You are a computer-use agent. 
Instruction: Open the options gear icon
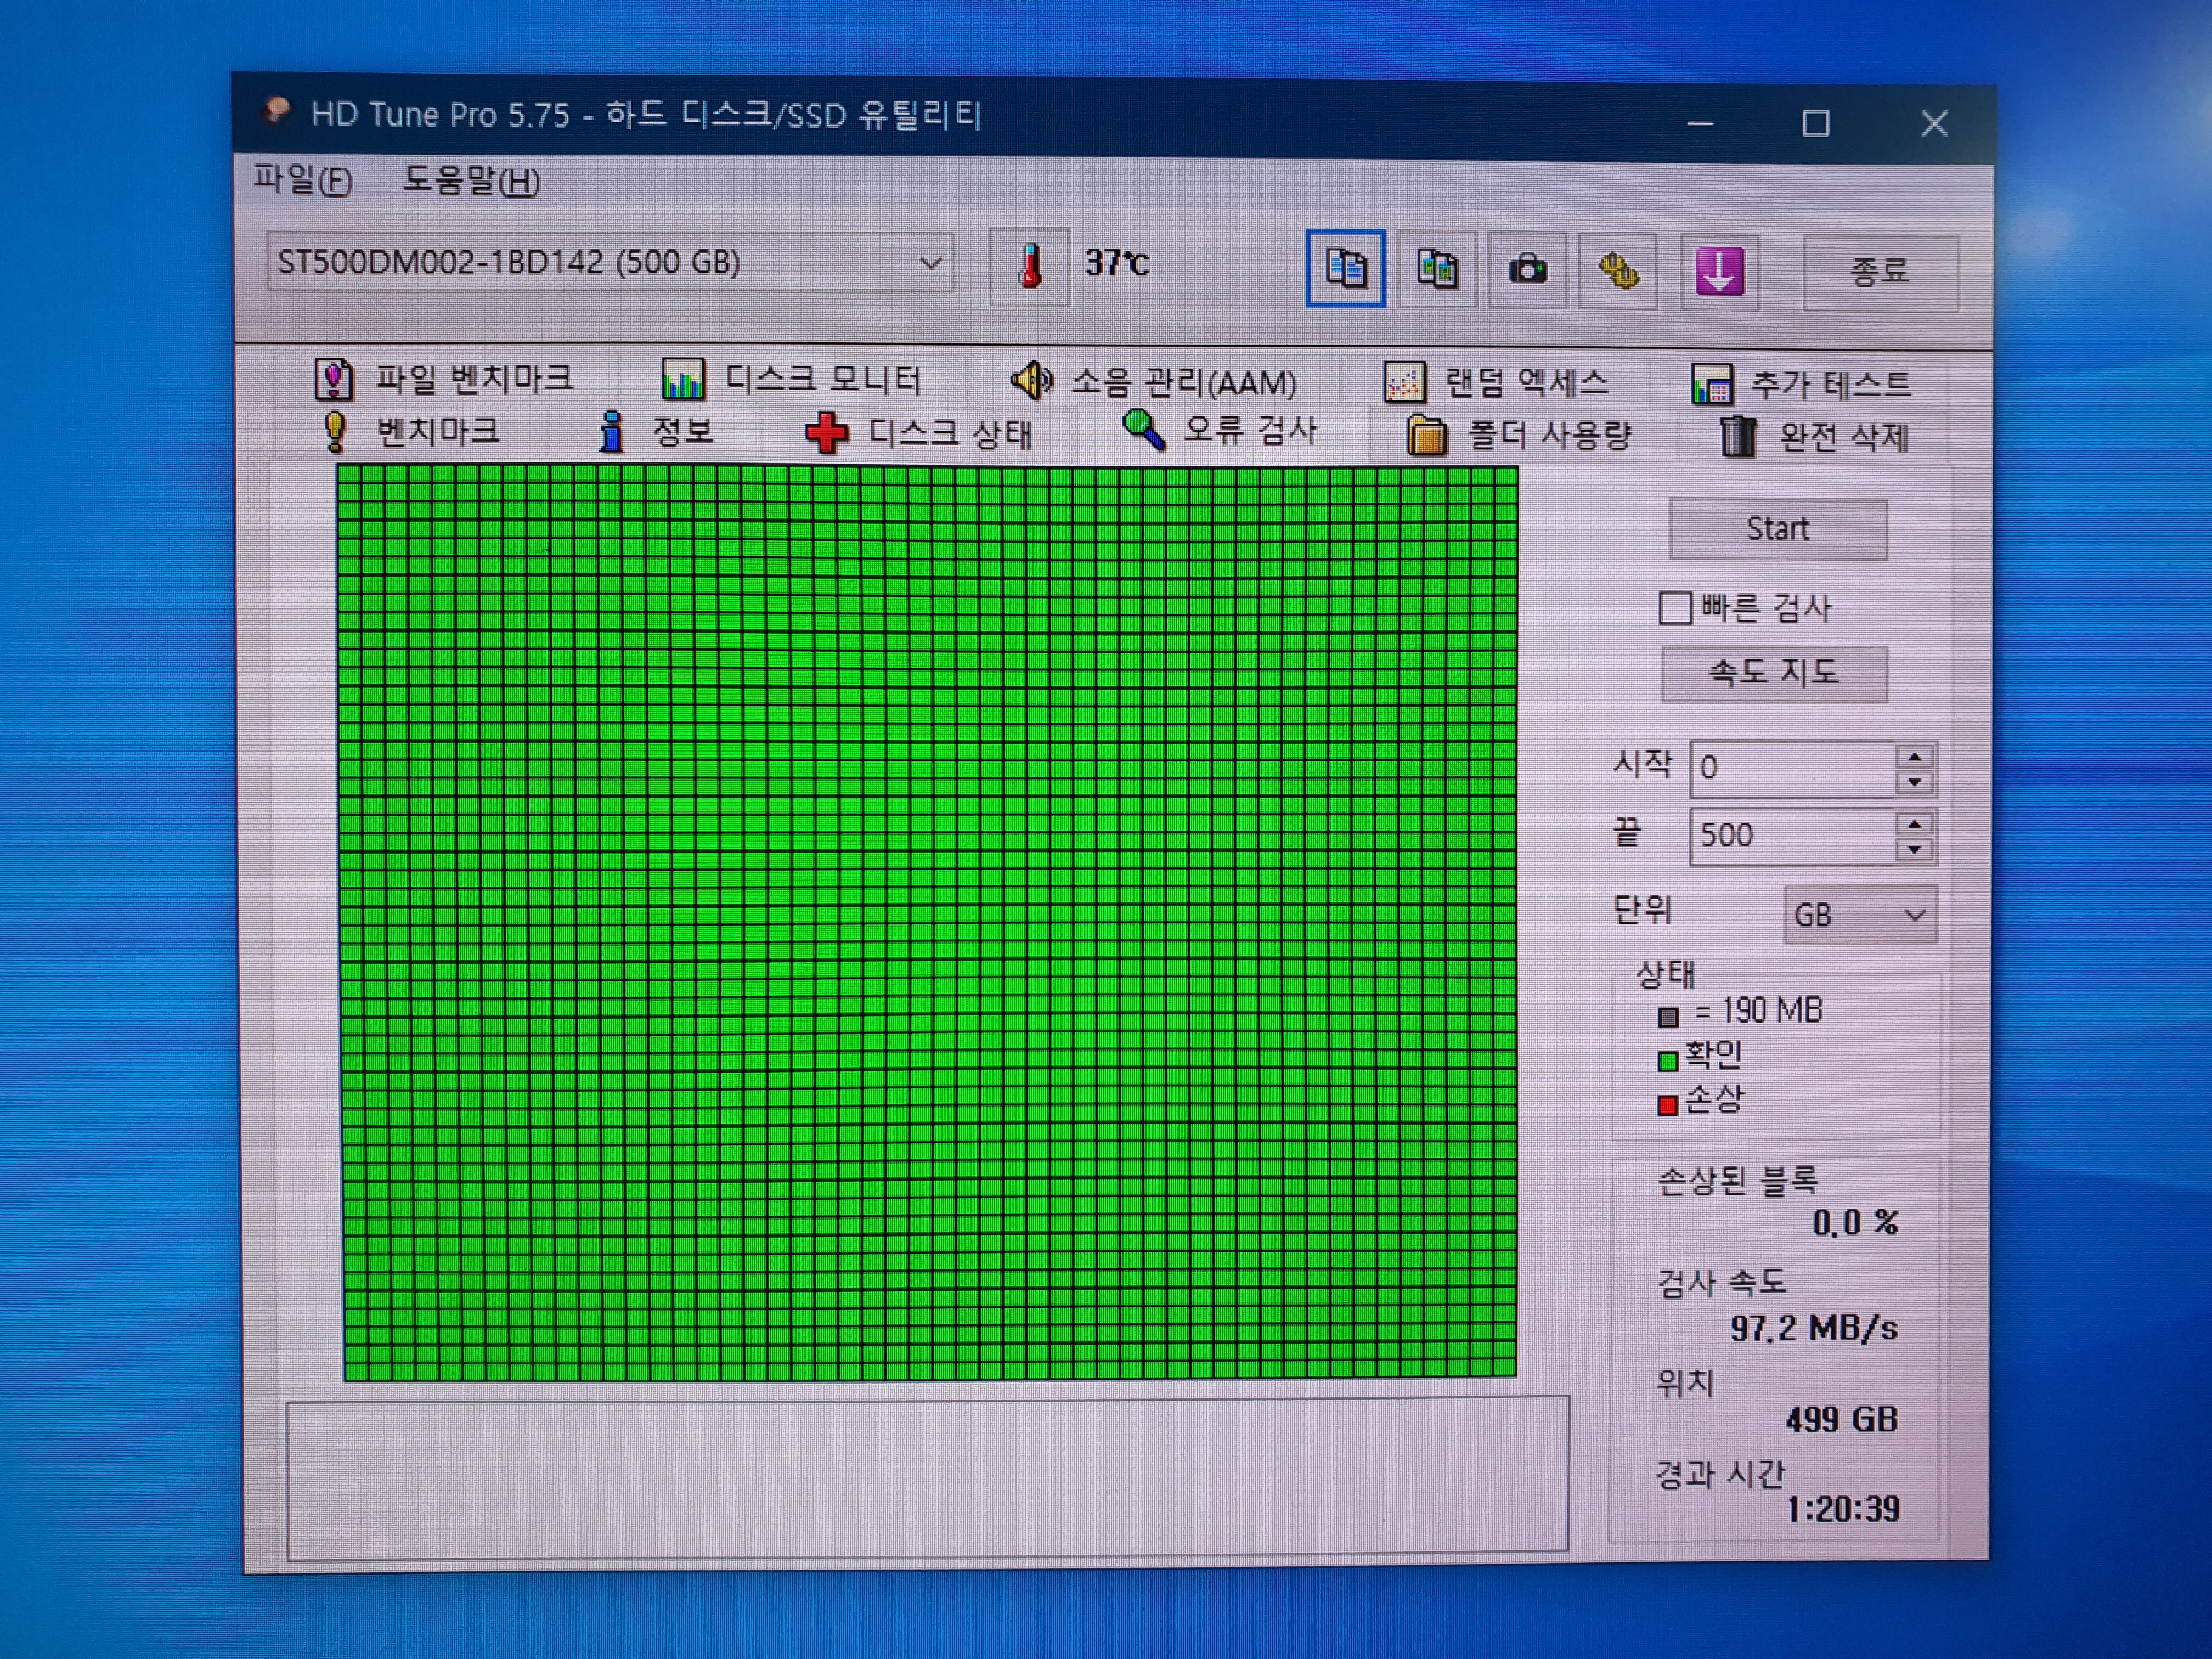coord(1618,271)
